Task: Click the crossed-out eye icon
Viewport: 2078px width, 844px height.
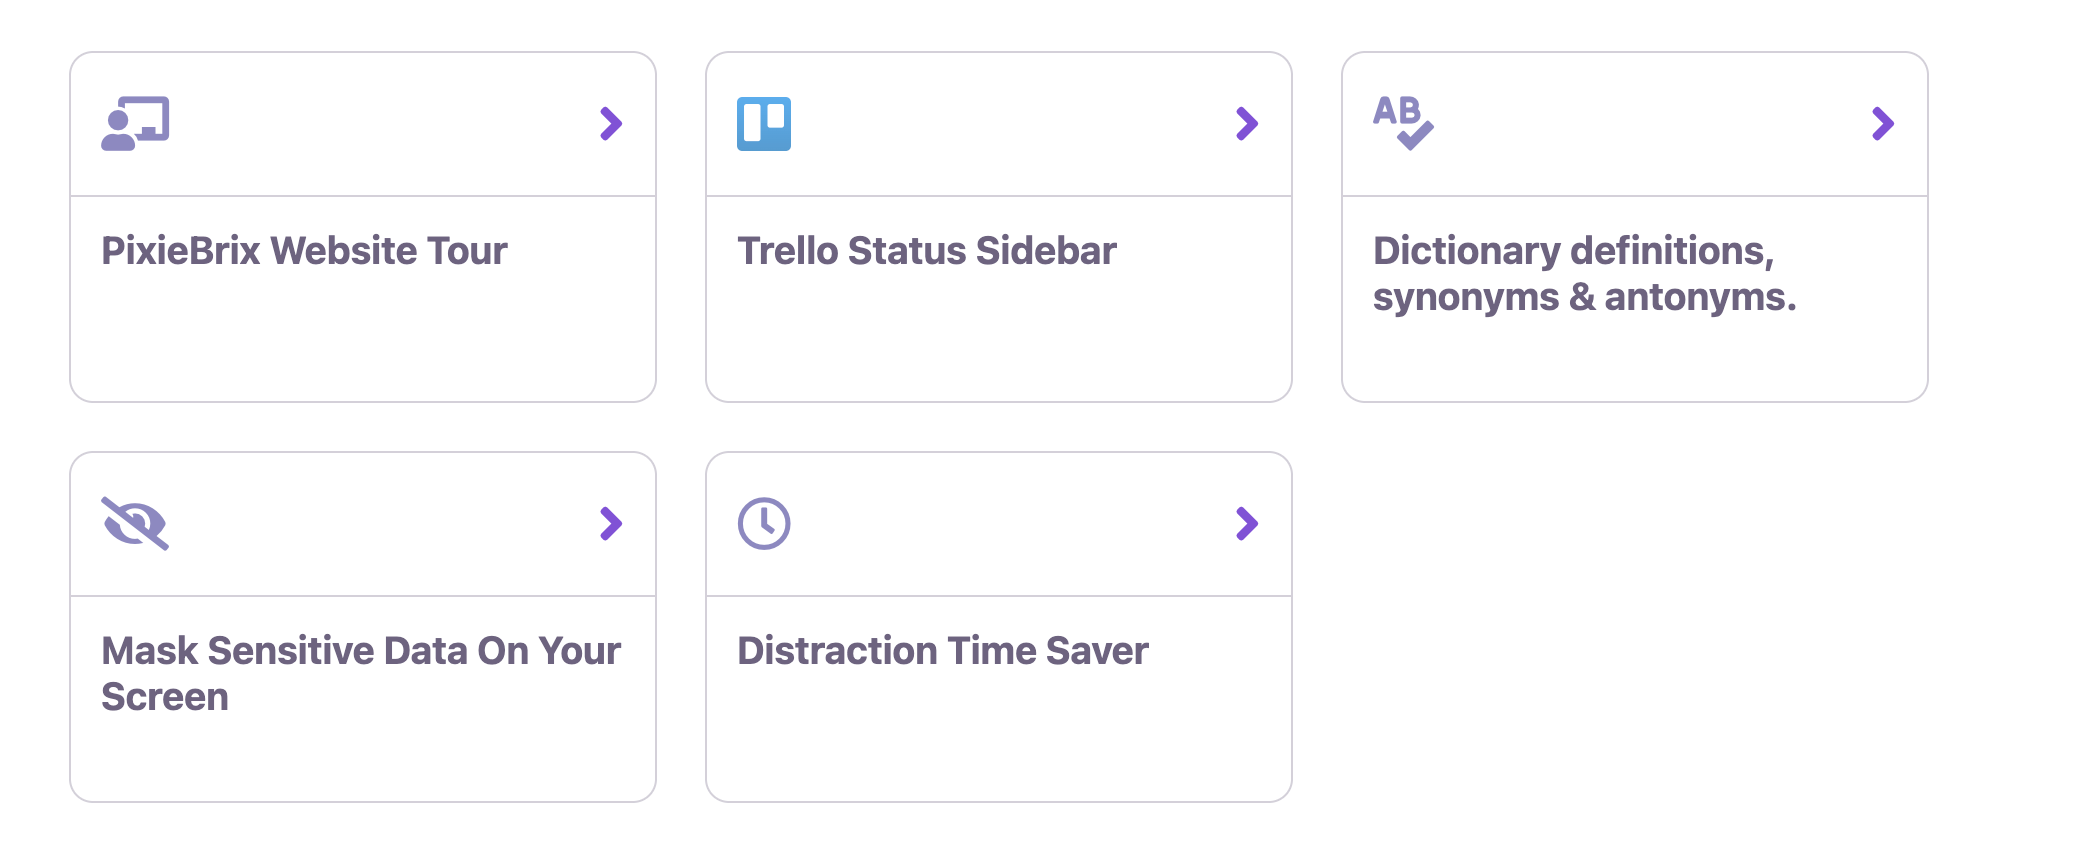Action: pos(135,523)
